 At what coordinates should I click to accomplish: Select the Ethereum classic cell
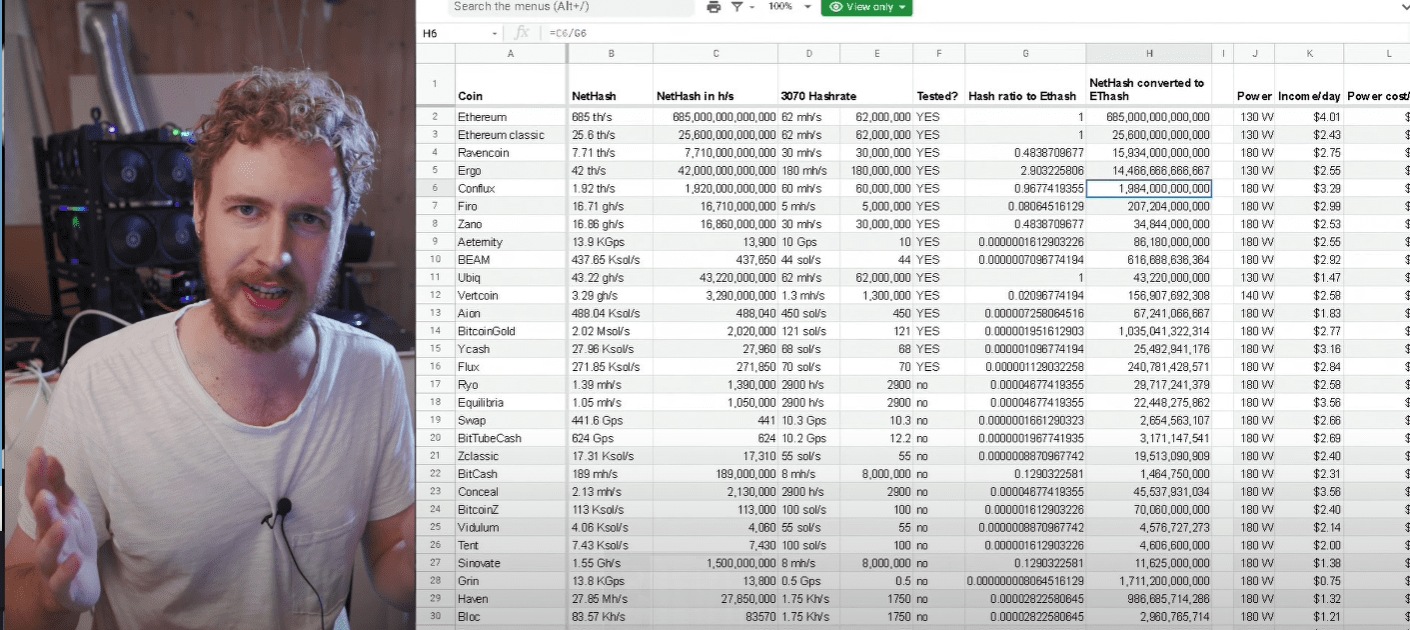tap(511, 135)
